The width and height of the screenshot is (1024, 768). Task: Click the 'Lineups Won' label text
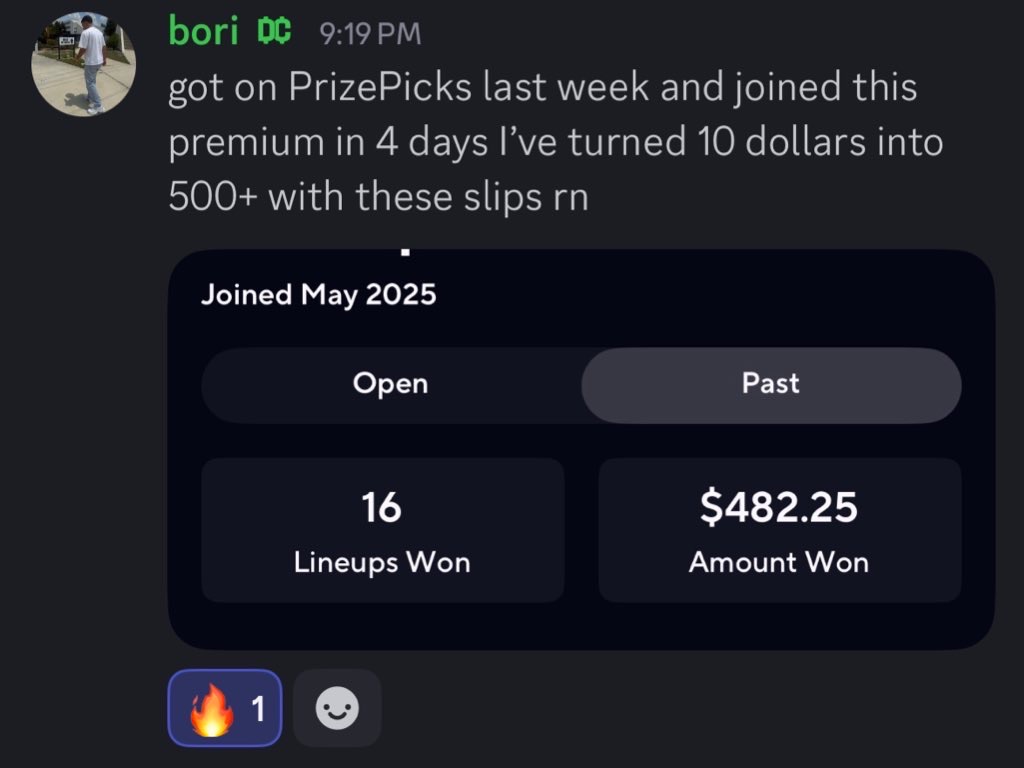(382, 563)
